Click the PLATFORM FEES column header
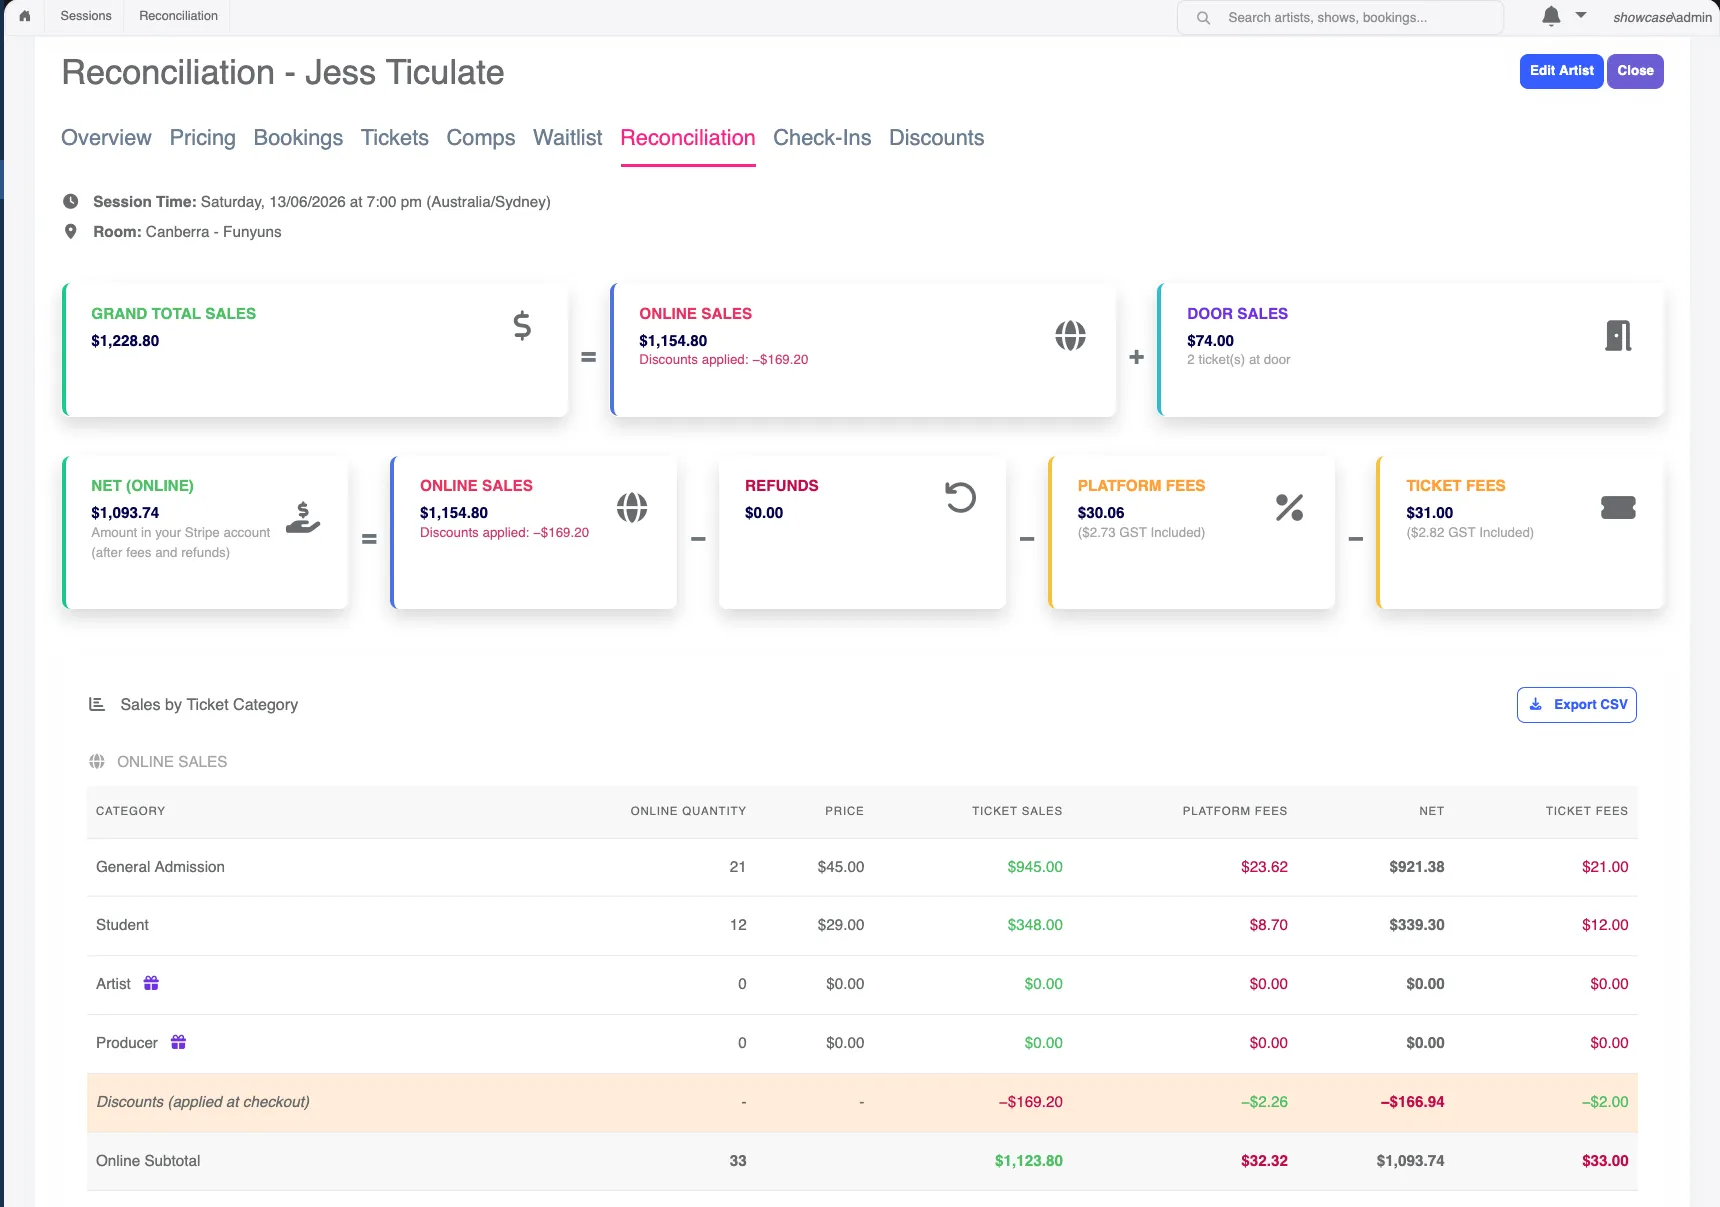 pyautogui.click(x=1235, y=811)
